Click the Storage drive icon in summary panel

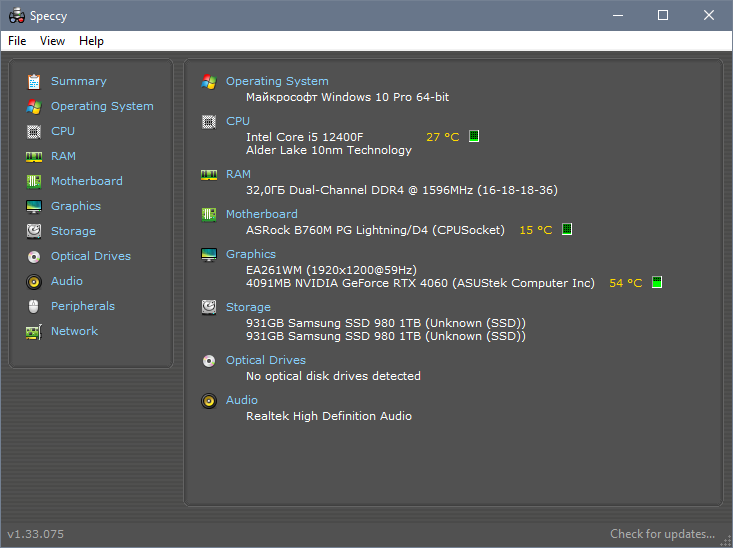coord(209,308)
